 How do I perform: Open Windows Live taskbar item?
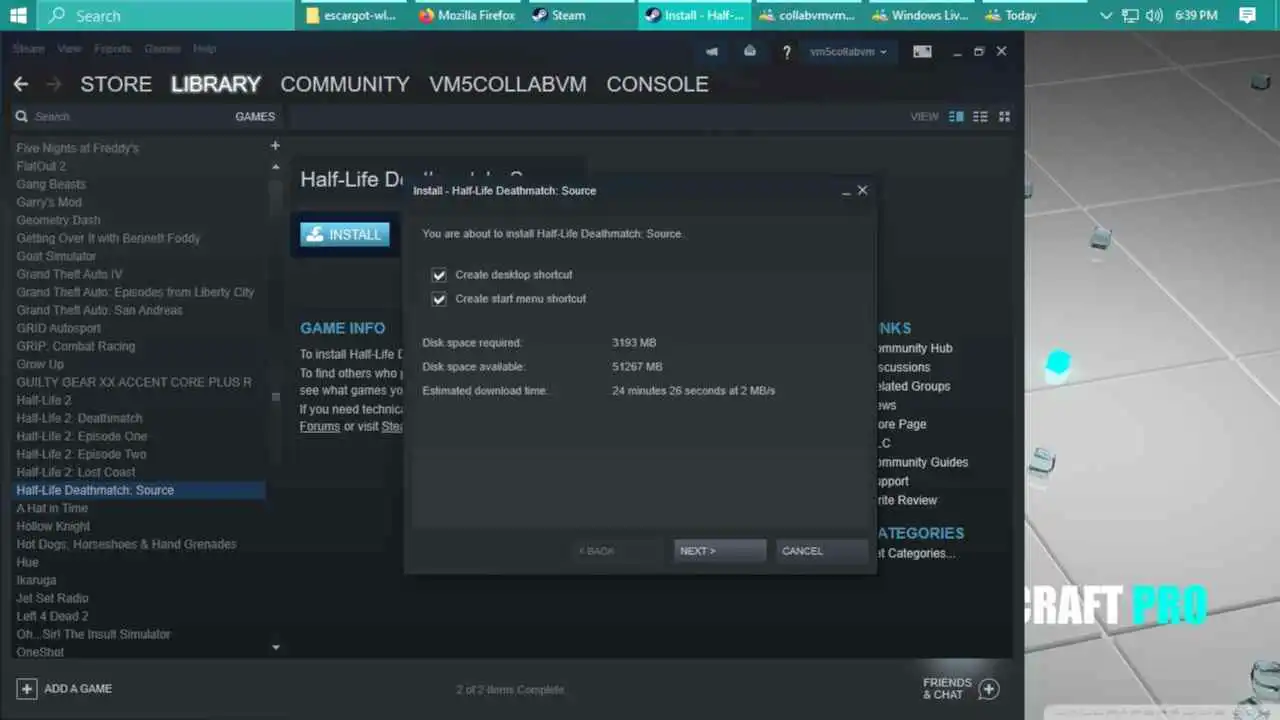tap(921, 15)
